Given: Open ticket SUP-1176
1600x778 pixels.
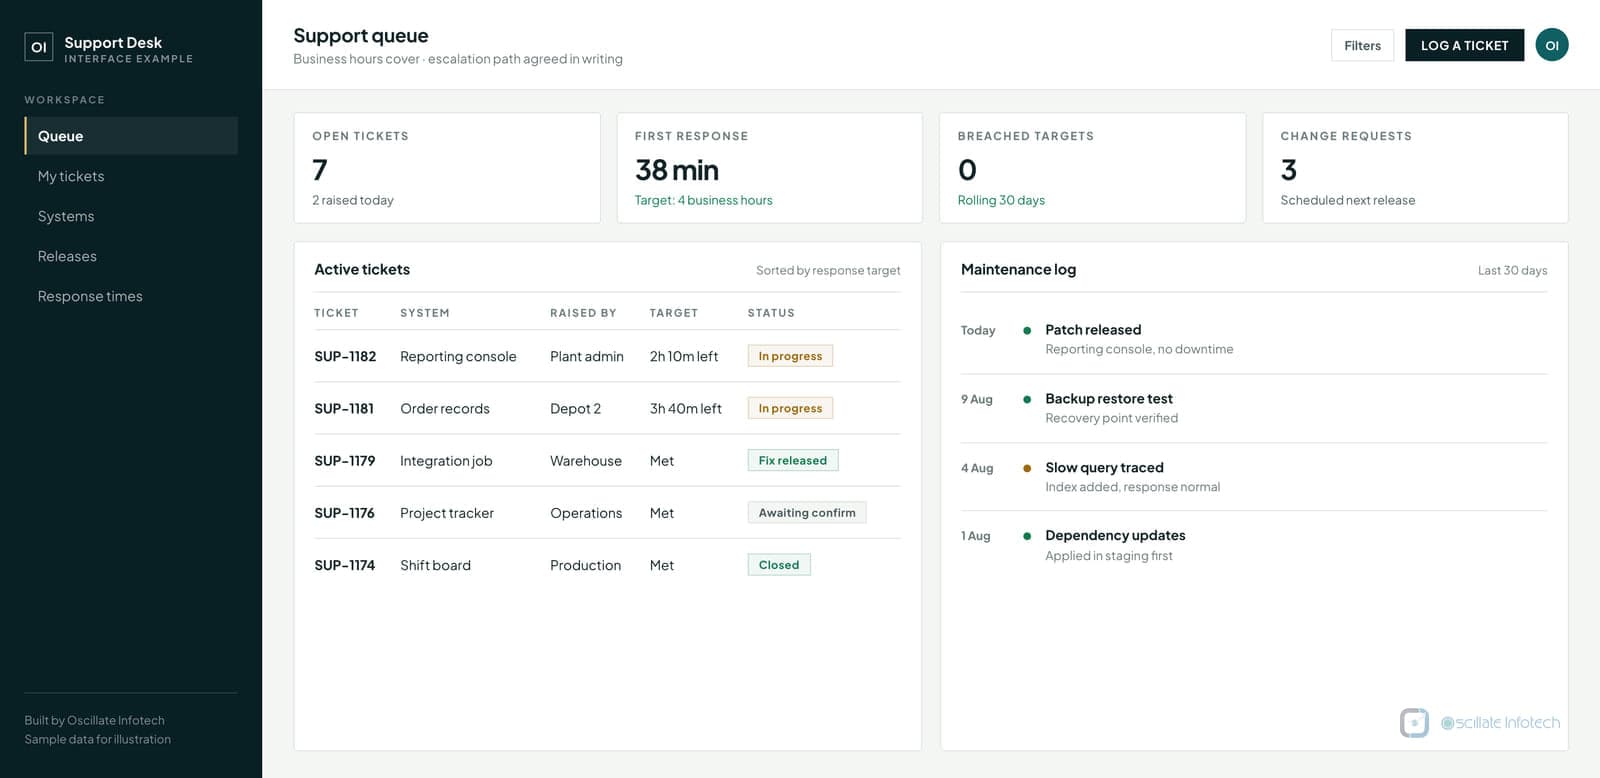Looking at the screenshot, I should tap(344, 513).
